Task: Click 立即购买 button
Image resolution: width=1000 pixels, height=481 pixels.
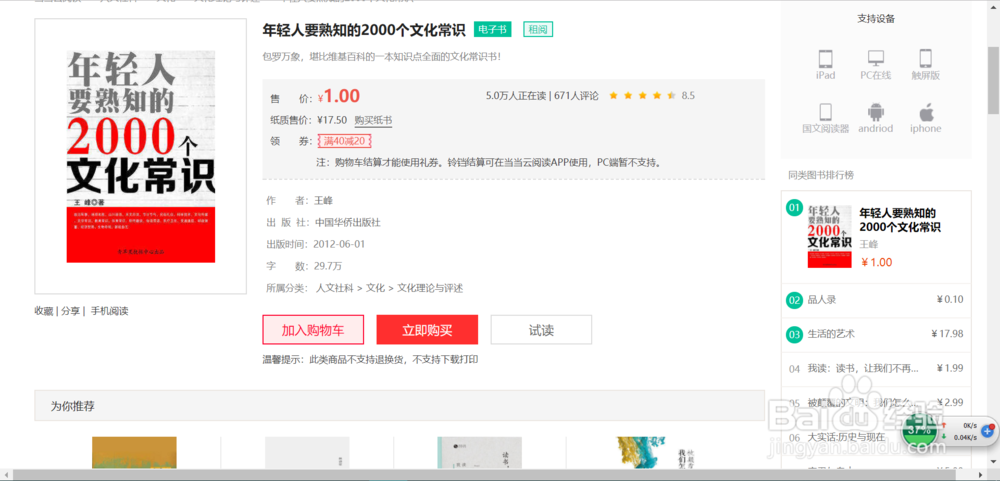Action: [x=427, y=330]
